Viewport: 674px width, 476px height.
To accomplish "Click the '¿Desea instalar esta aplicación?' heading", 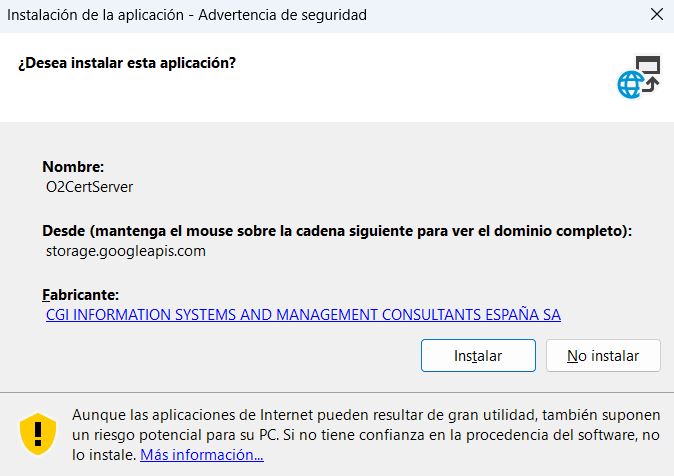I will click(x=127, y=63).
